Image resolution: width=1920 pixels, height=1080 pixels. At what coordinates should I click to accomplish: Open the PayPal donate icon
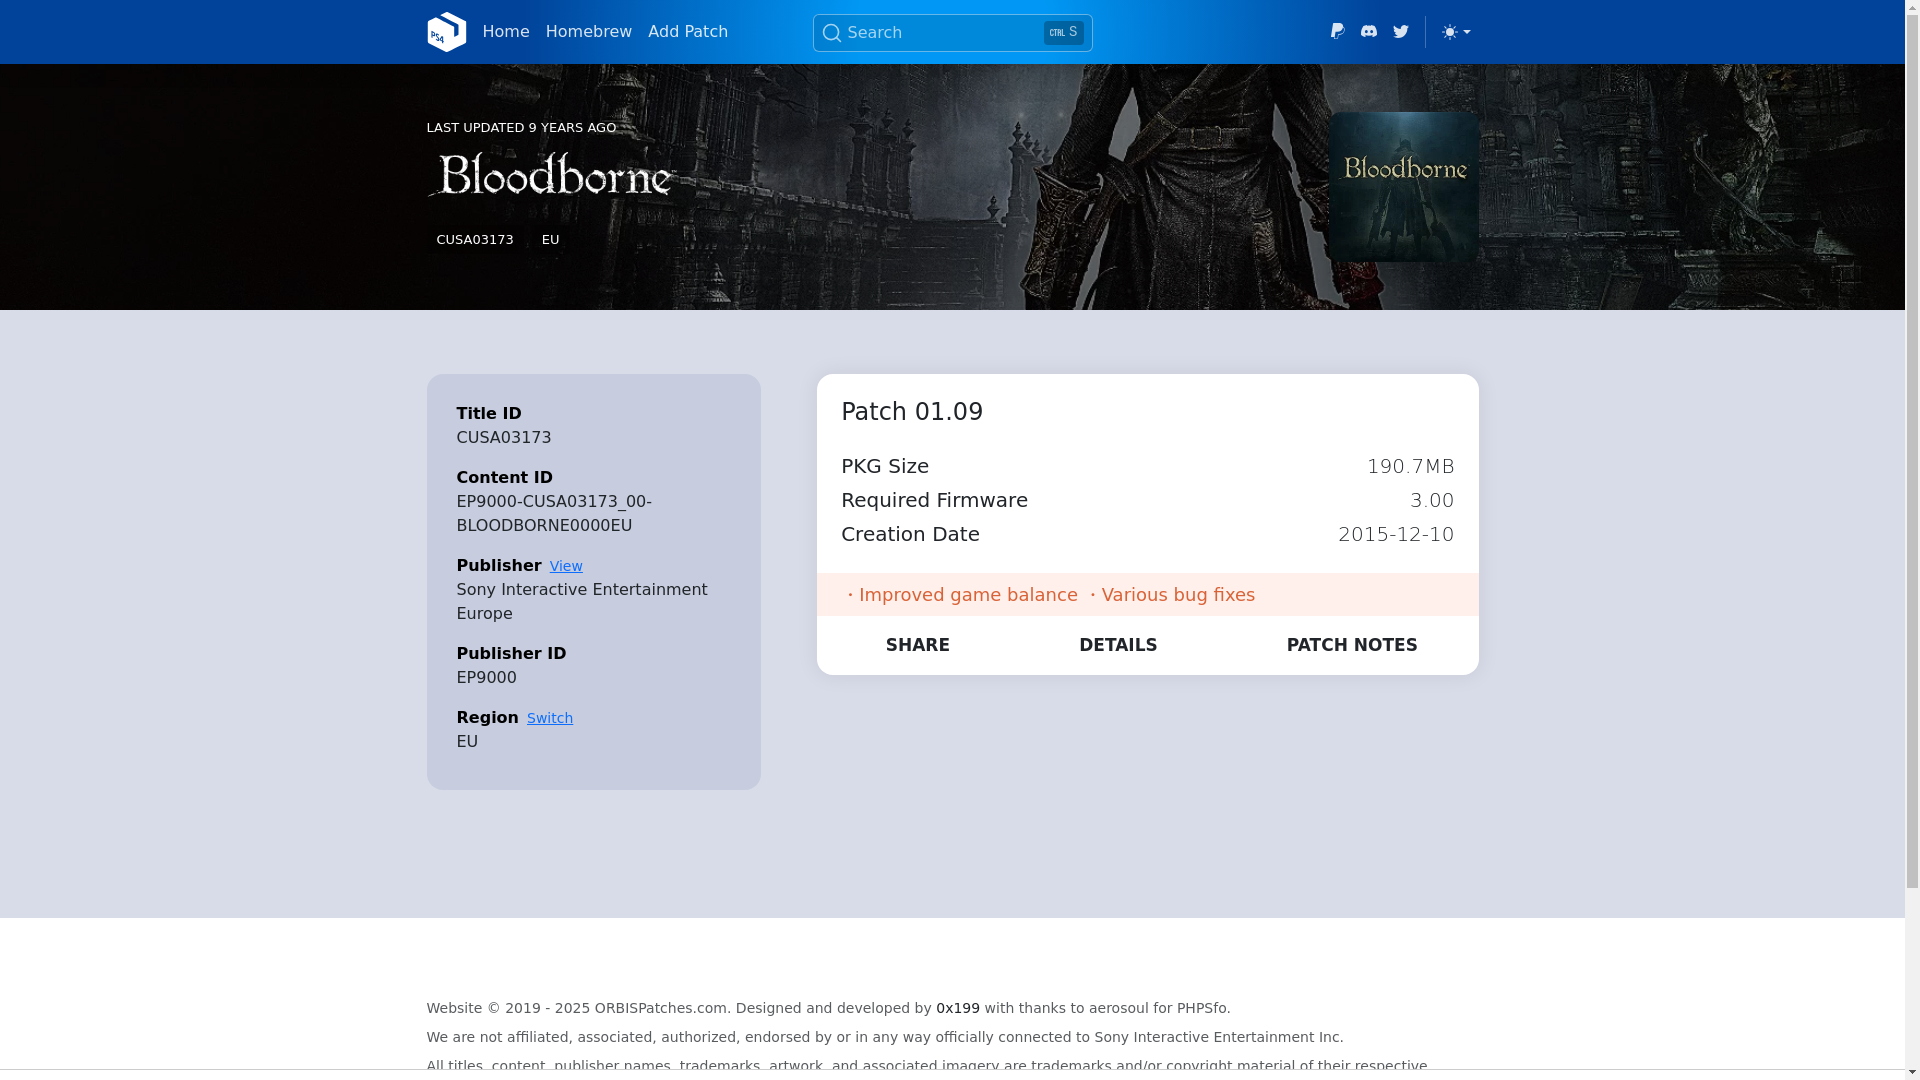coord(1337,32)
